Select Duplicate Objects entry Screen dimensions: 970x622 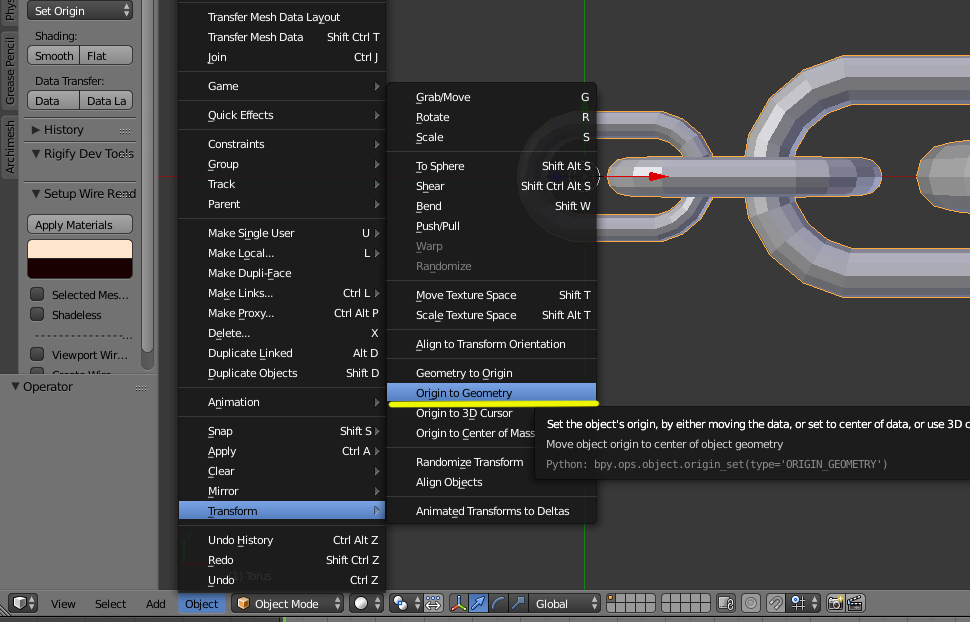(281, 373)
